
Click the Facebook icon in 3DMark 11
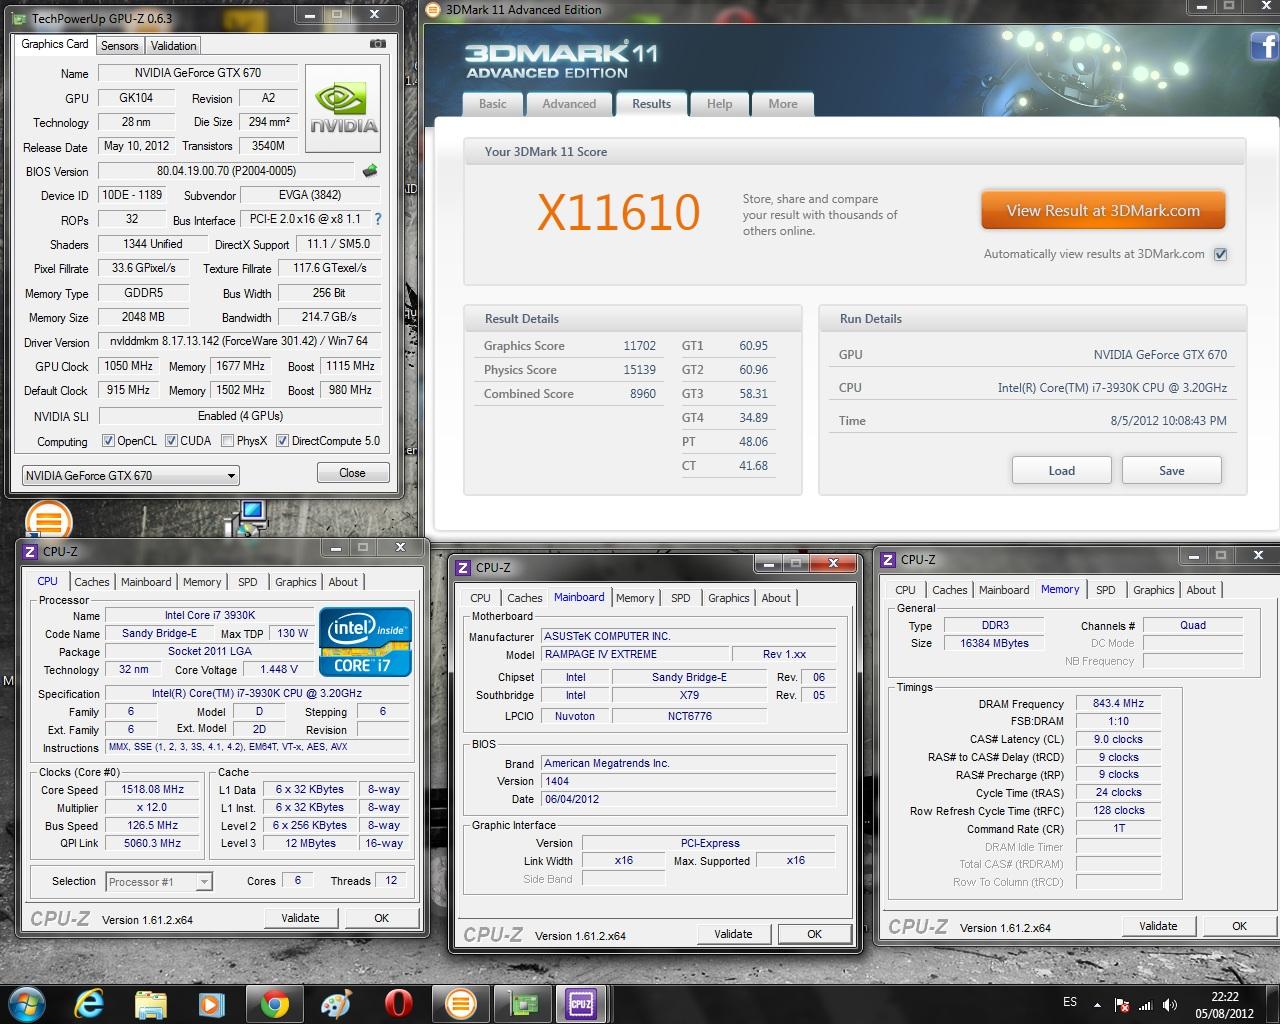pos(1265,46)
